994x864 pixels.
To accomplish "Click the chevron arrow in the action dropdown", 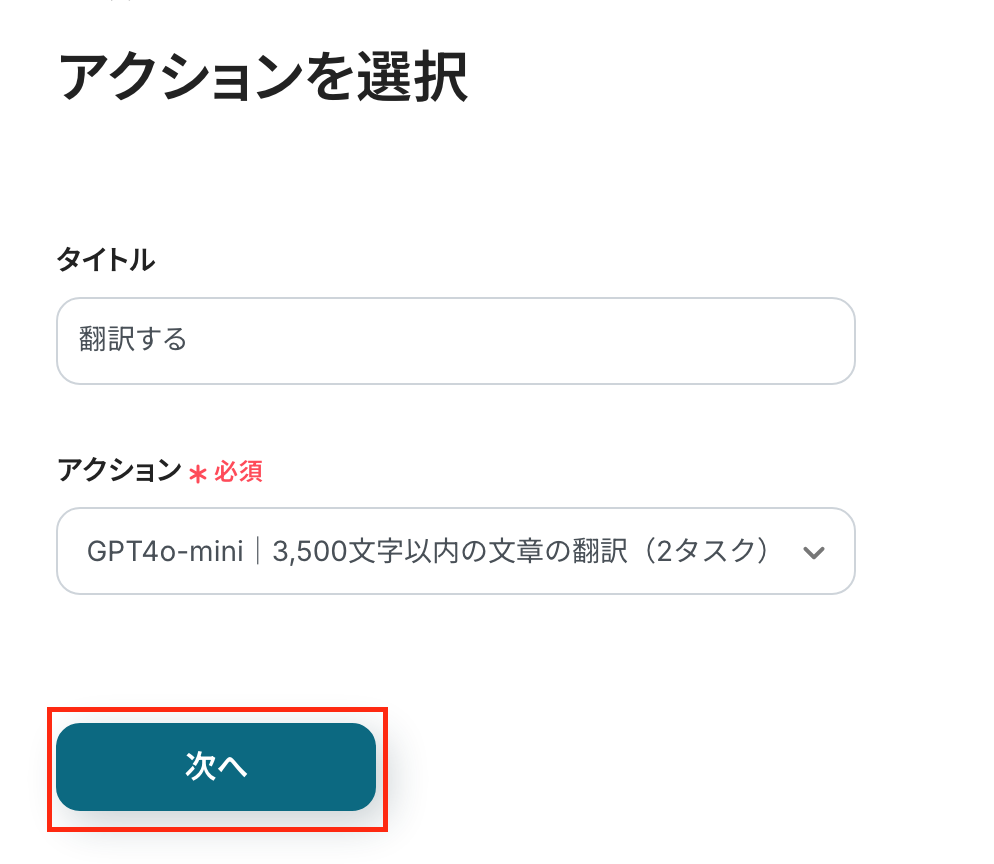I will click(814, 552).
